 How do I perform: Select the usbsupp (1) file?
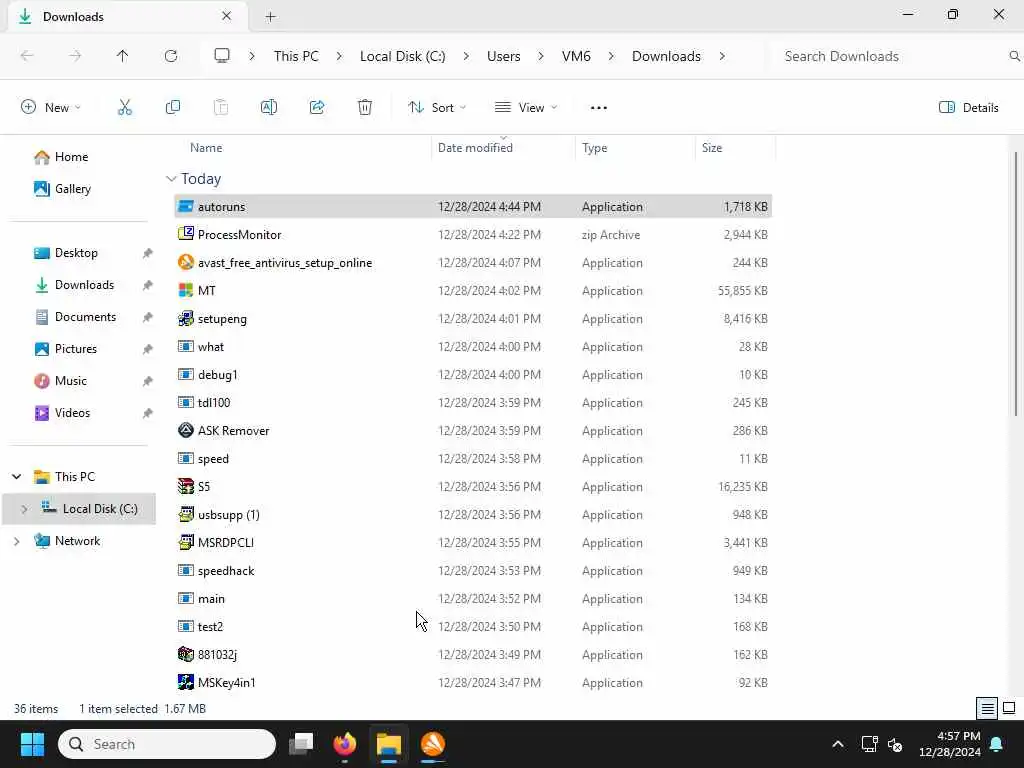(229, 515)
